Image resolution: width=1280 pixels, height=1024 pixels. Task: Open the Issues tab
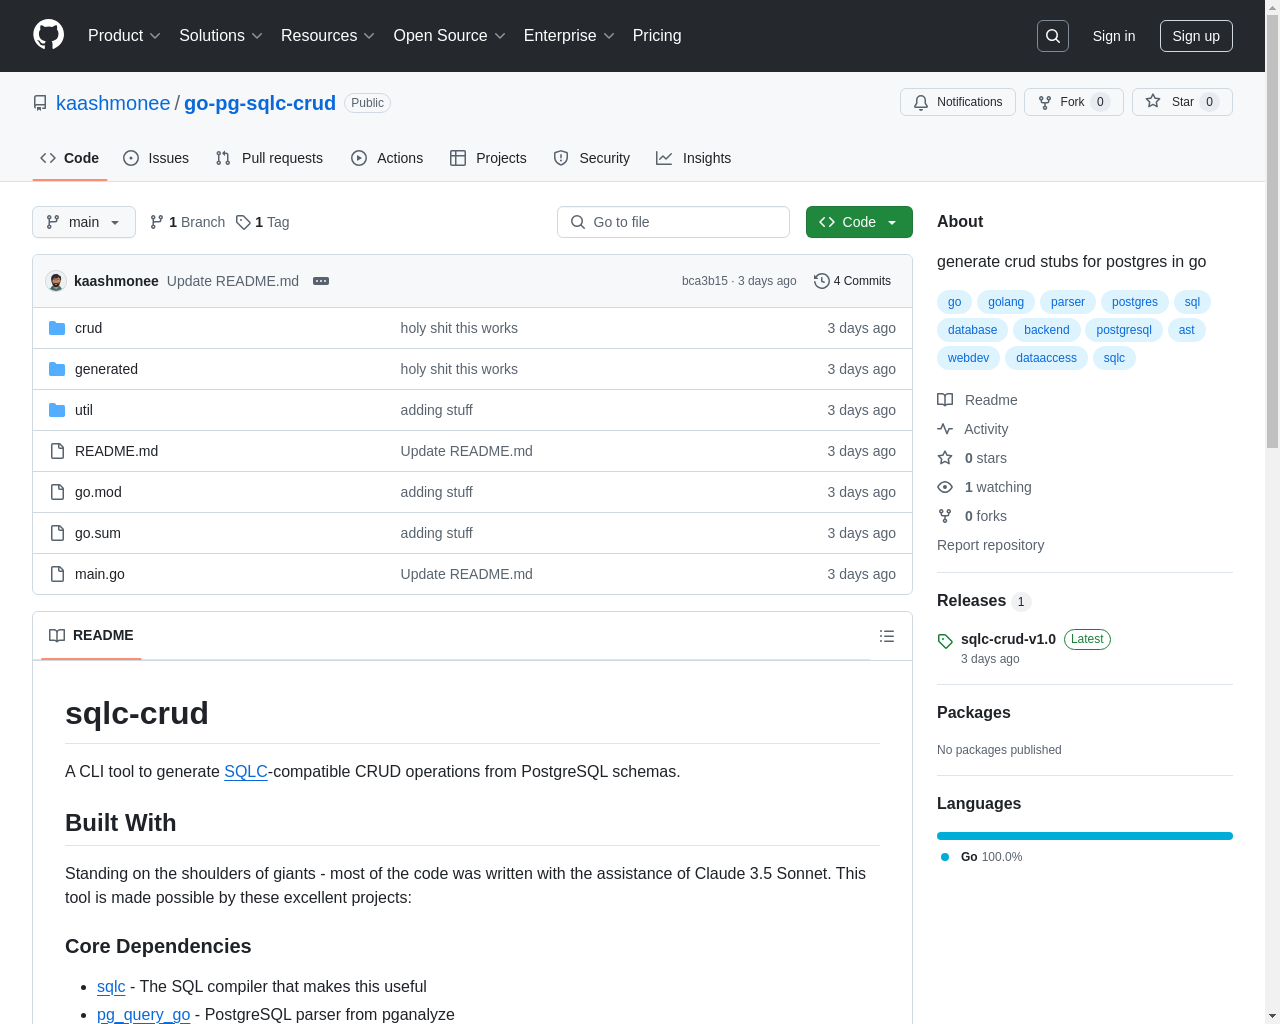pos(156,158)
